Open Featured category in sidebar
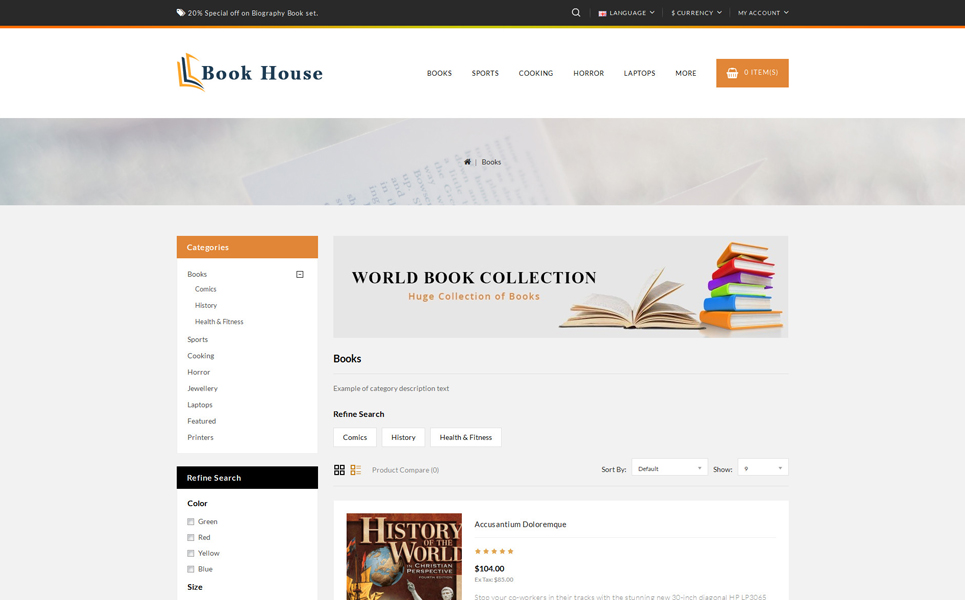Image resolution: width=965 pixels, height=600 pixels. click(201, 422)
